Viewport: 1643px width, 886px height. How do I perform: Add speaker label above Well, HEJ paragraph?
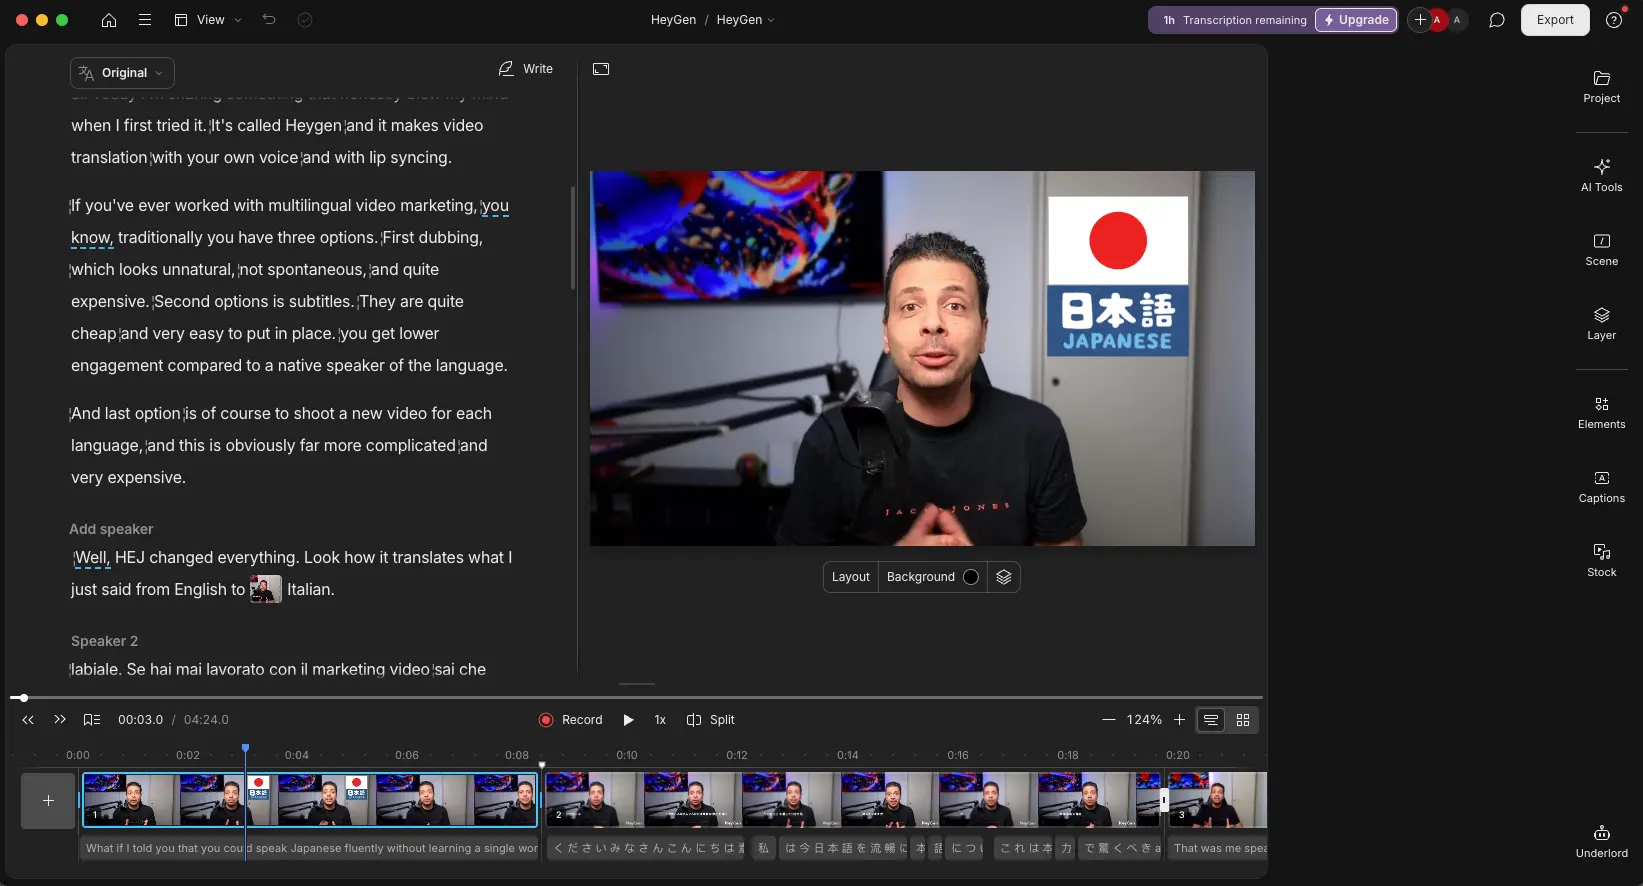pyautogui.click(x=111, y=529)
